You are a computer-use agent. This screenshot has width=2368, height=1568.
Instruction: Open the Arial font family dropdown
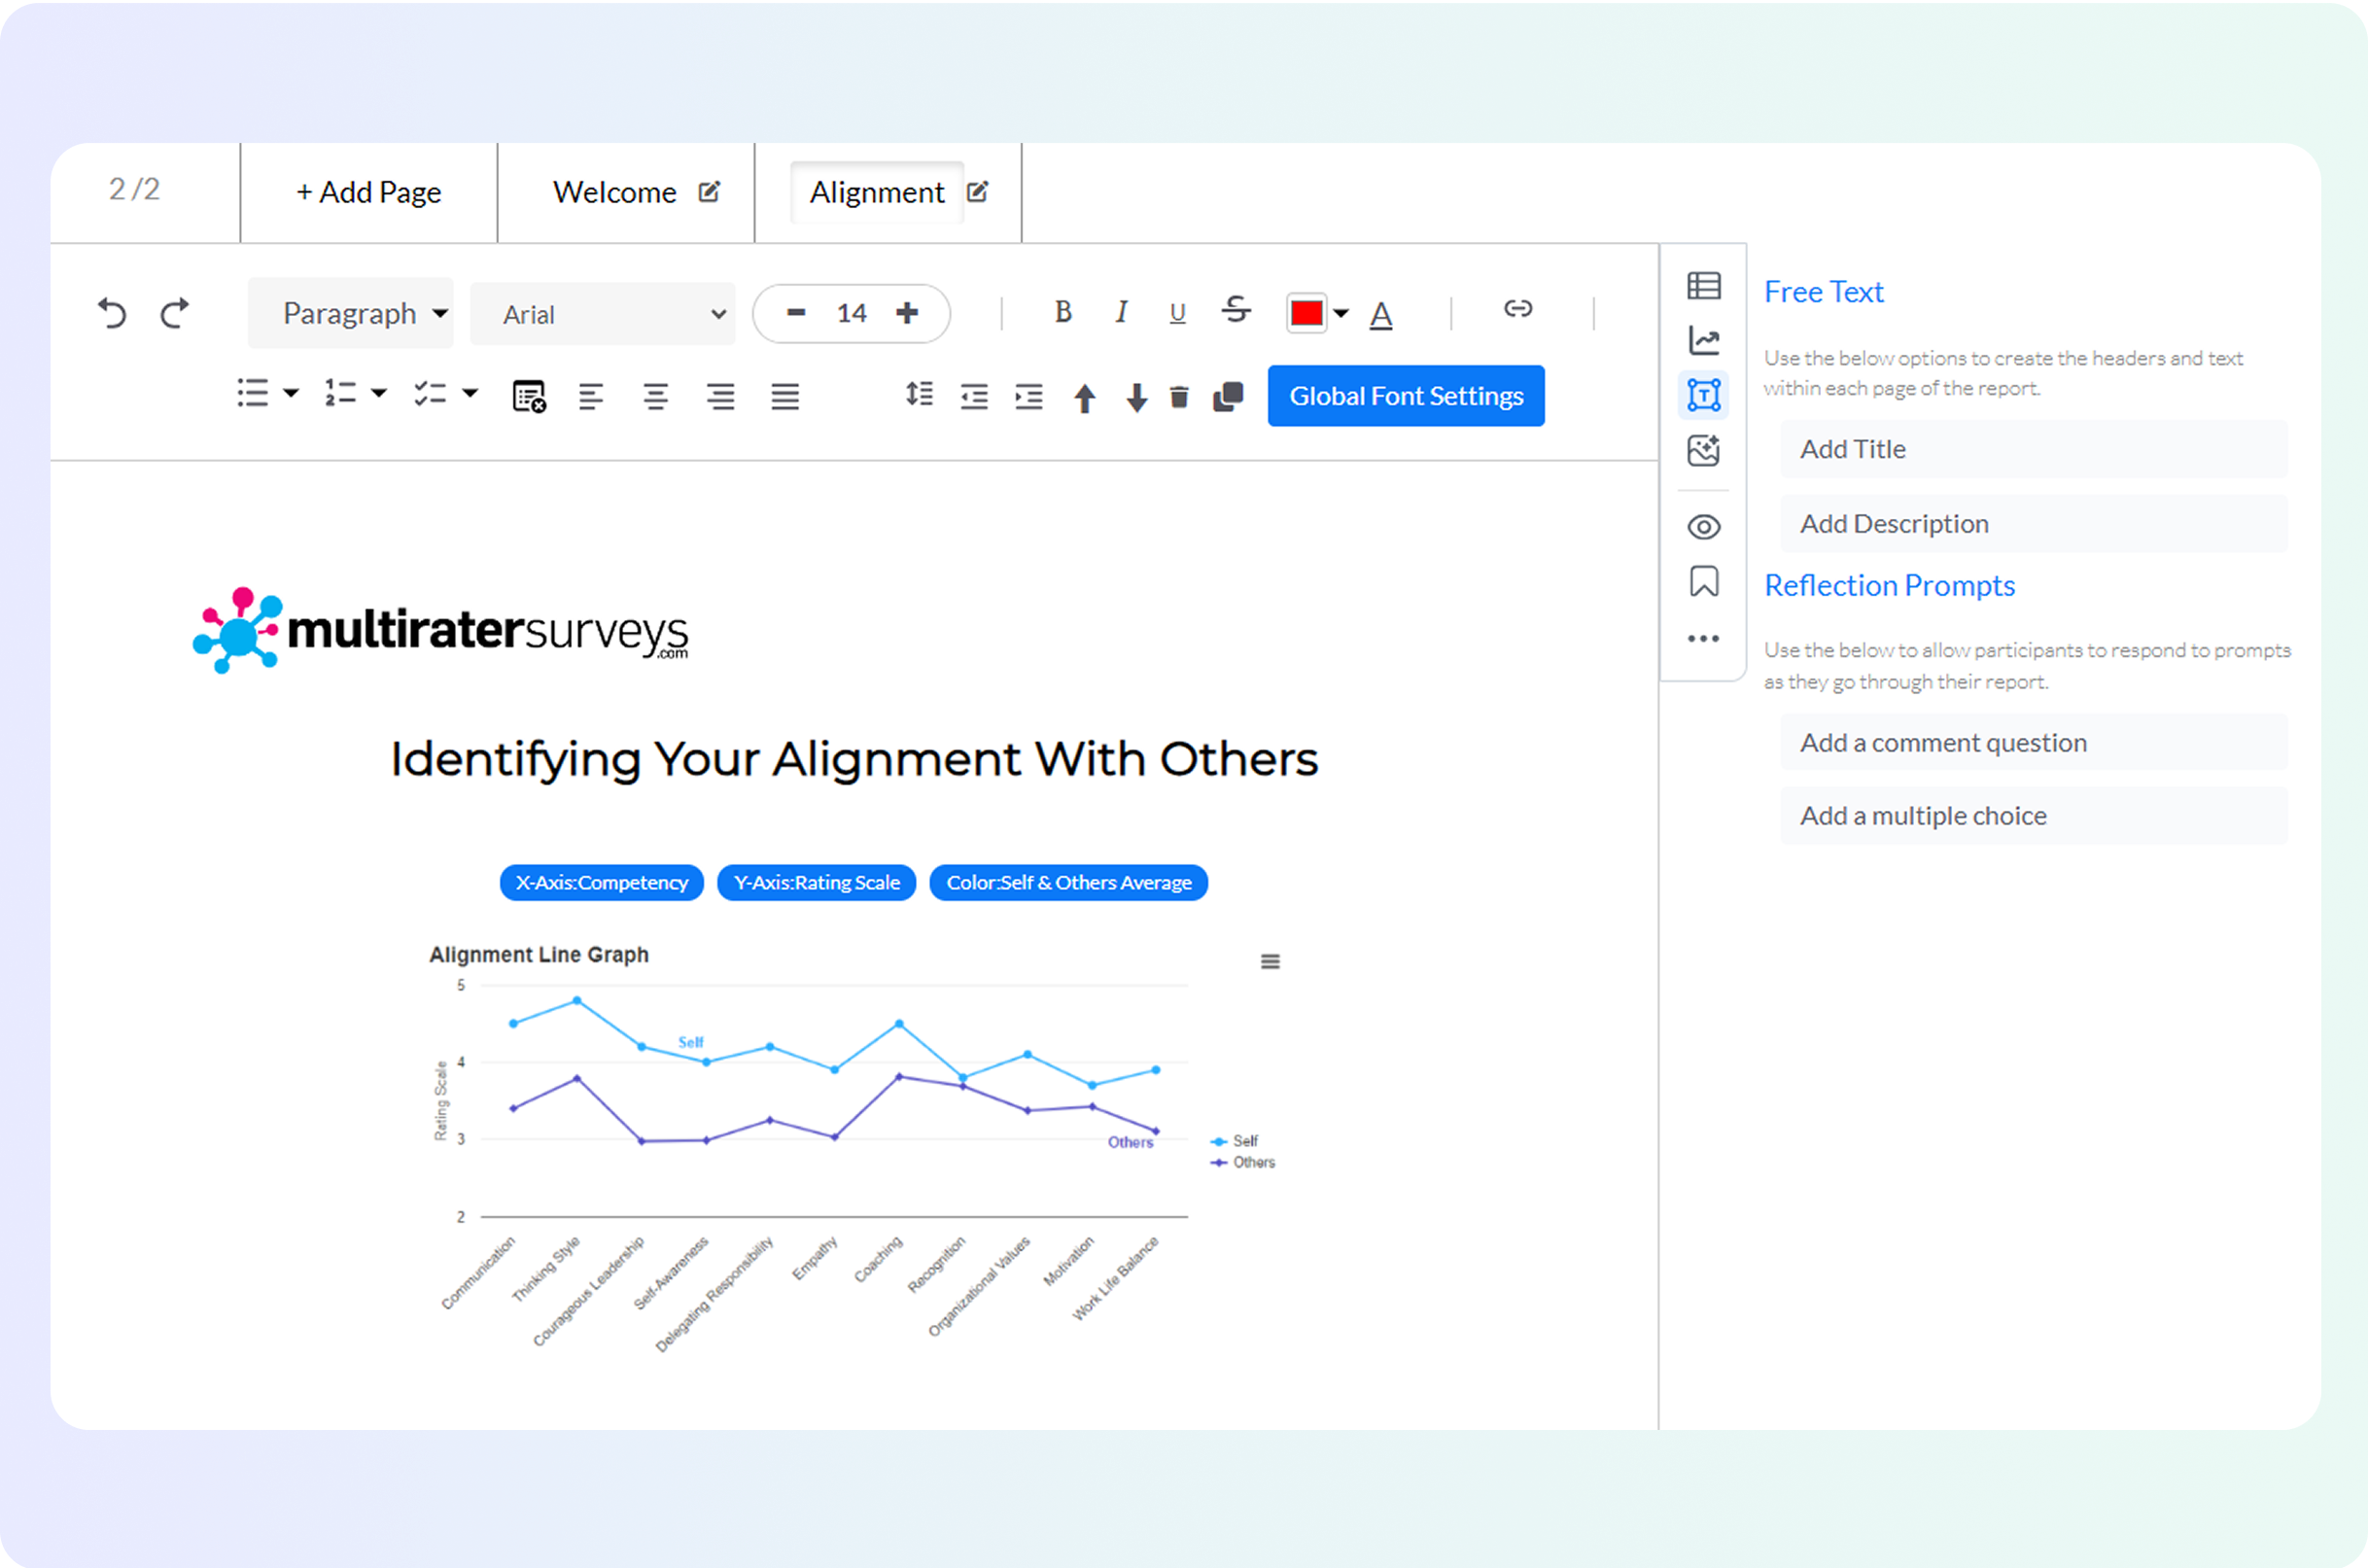[603, 315]
